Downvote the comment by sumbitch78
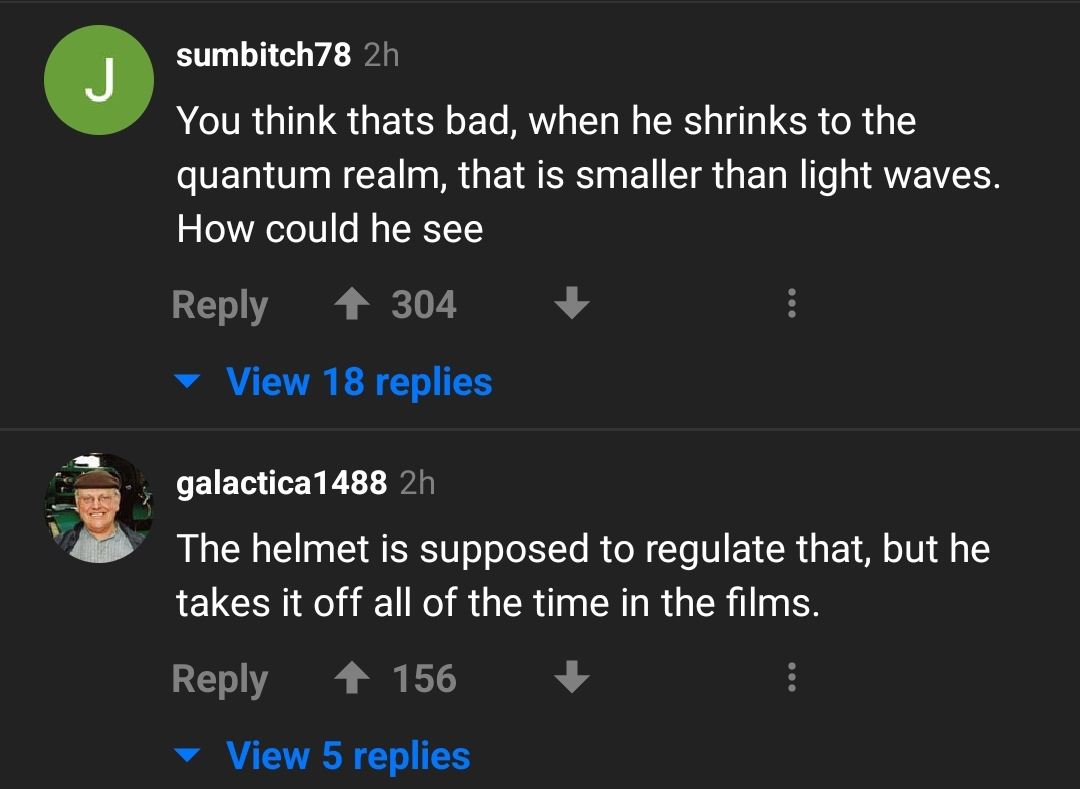The height and width of the screenshot is (789, 1080). [x=571, y=305]
